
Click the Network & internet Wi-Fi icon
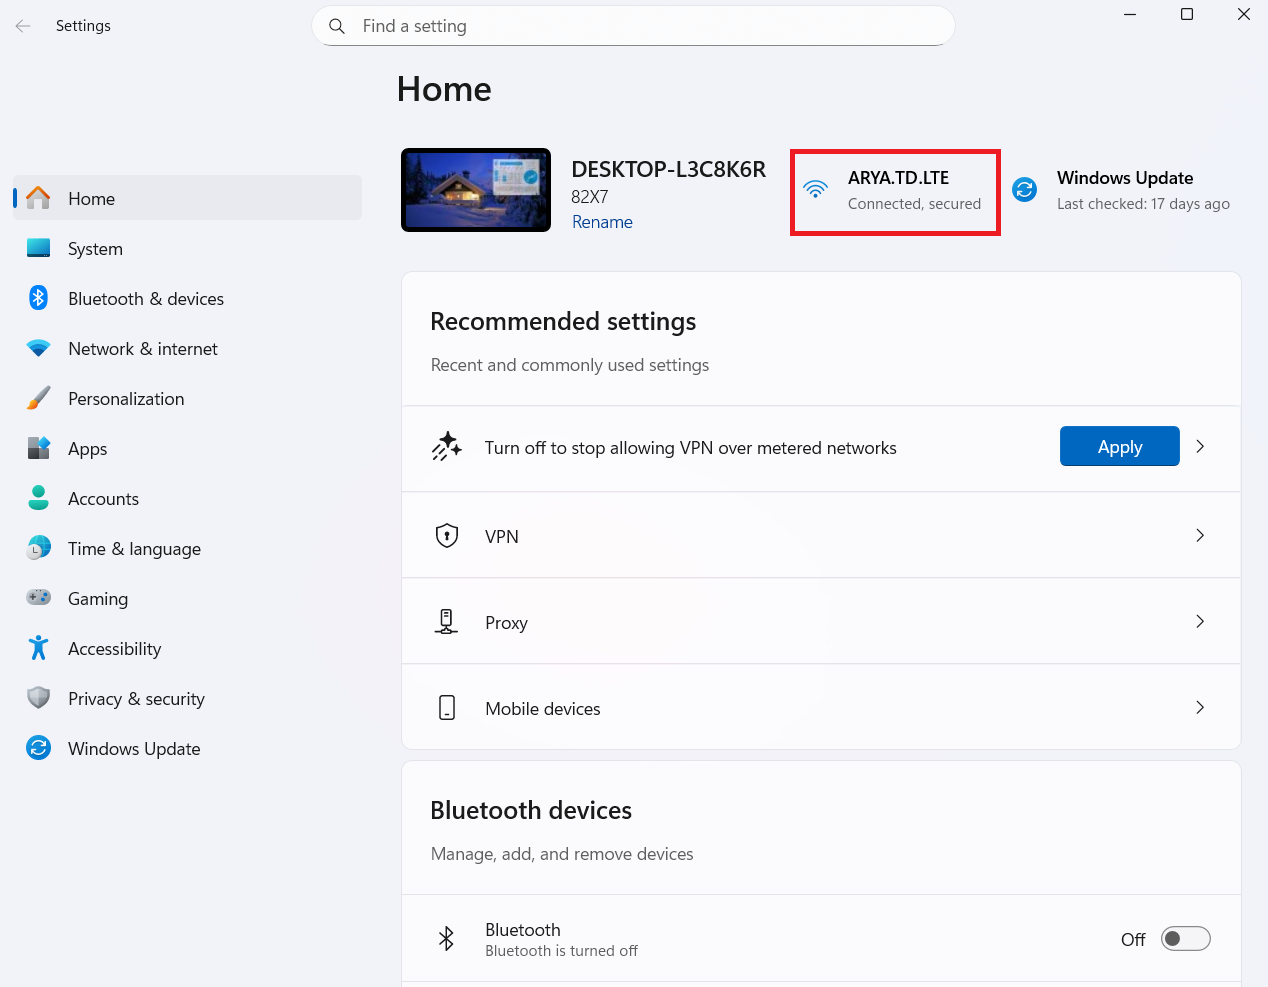38,348
